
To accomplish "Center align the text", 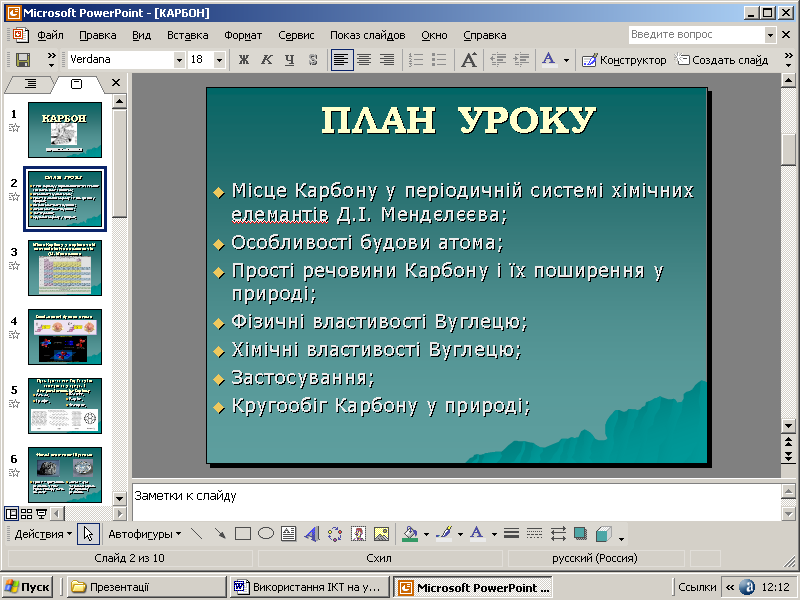I will [x=364, y=60].
